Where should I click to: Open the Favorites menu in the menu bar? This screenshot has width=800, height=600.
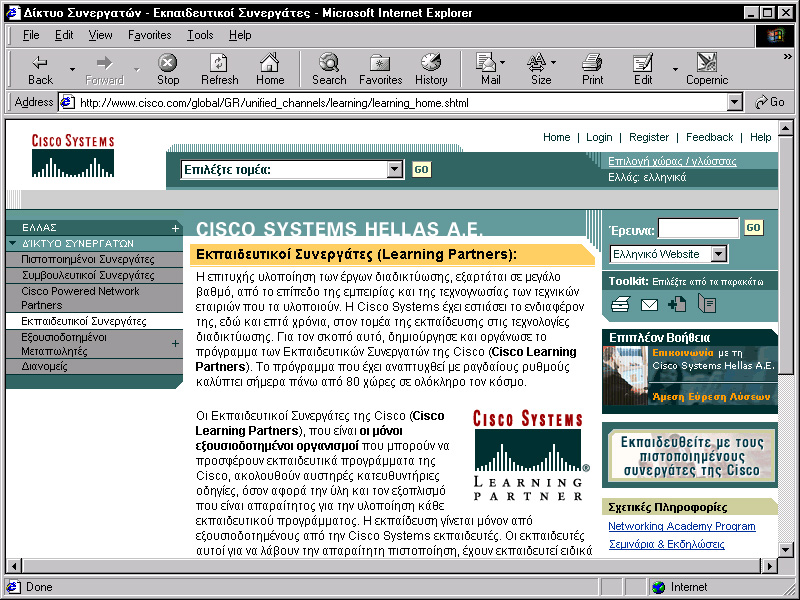(x=149, y=35)
